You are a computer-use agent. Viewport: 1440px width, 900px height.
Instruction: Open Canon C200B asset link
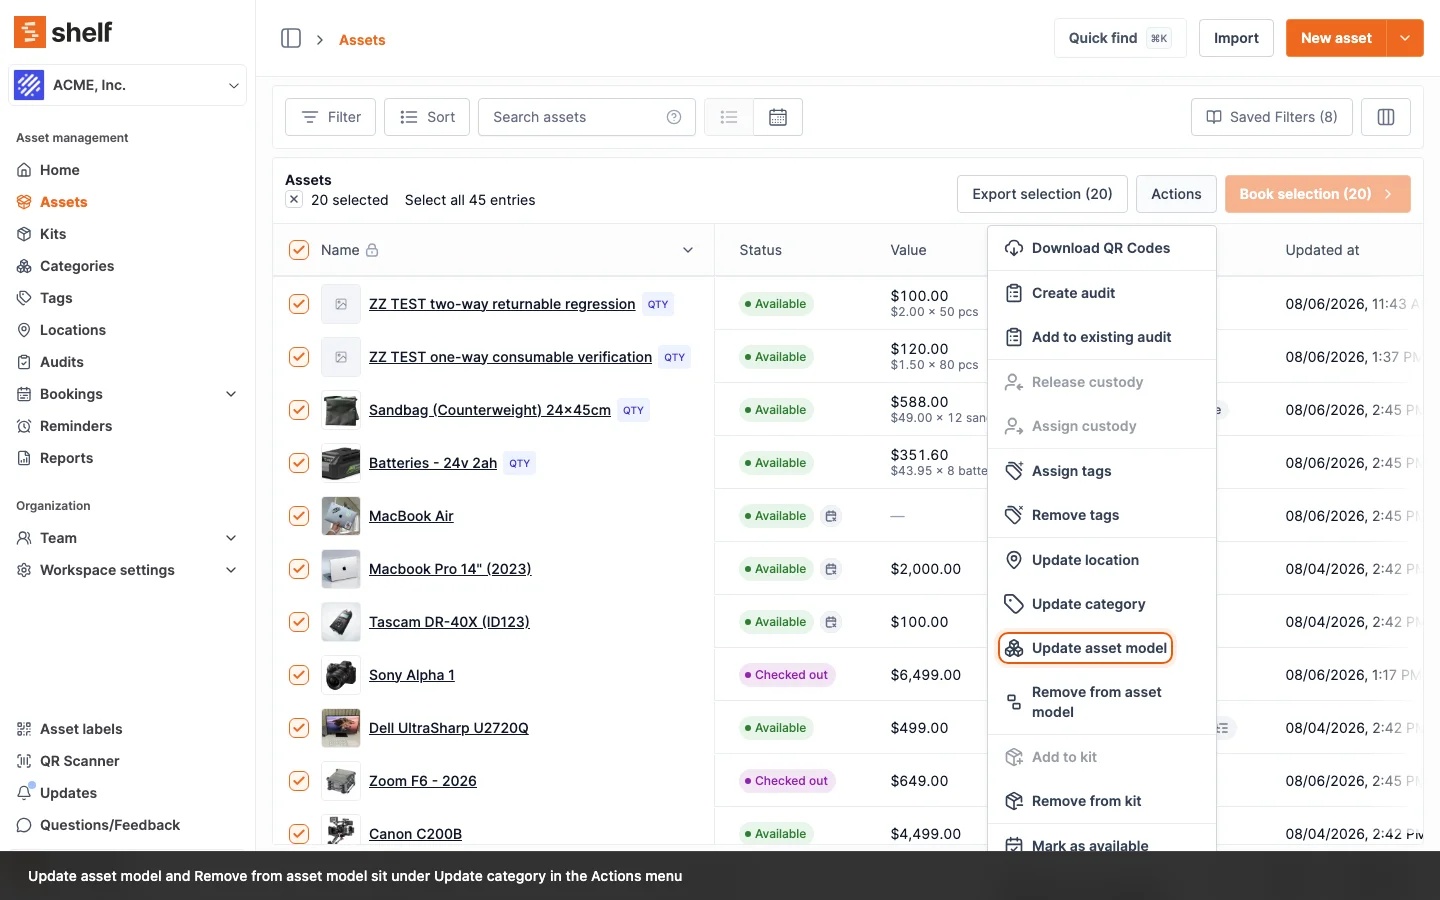click(415, 834)
